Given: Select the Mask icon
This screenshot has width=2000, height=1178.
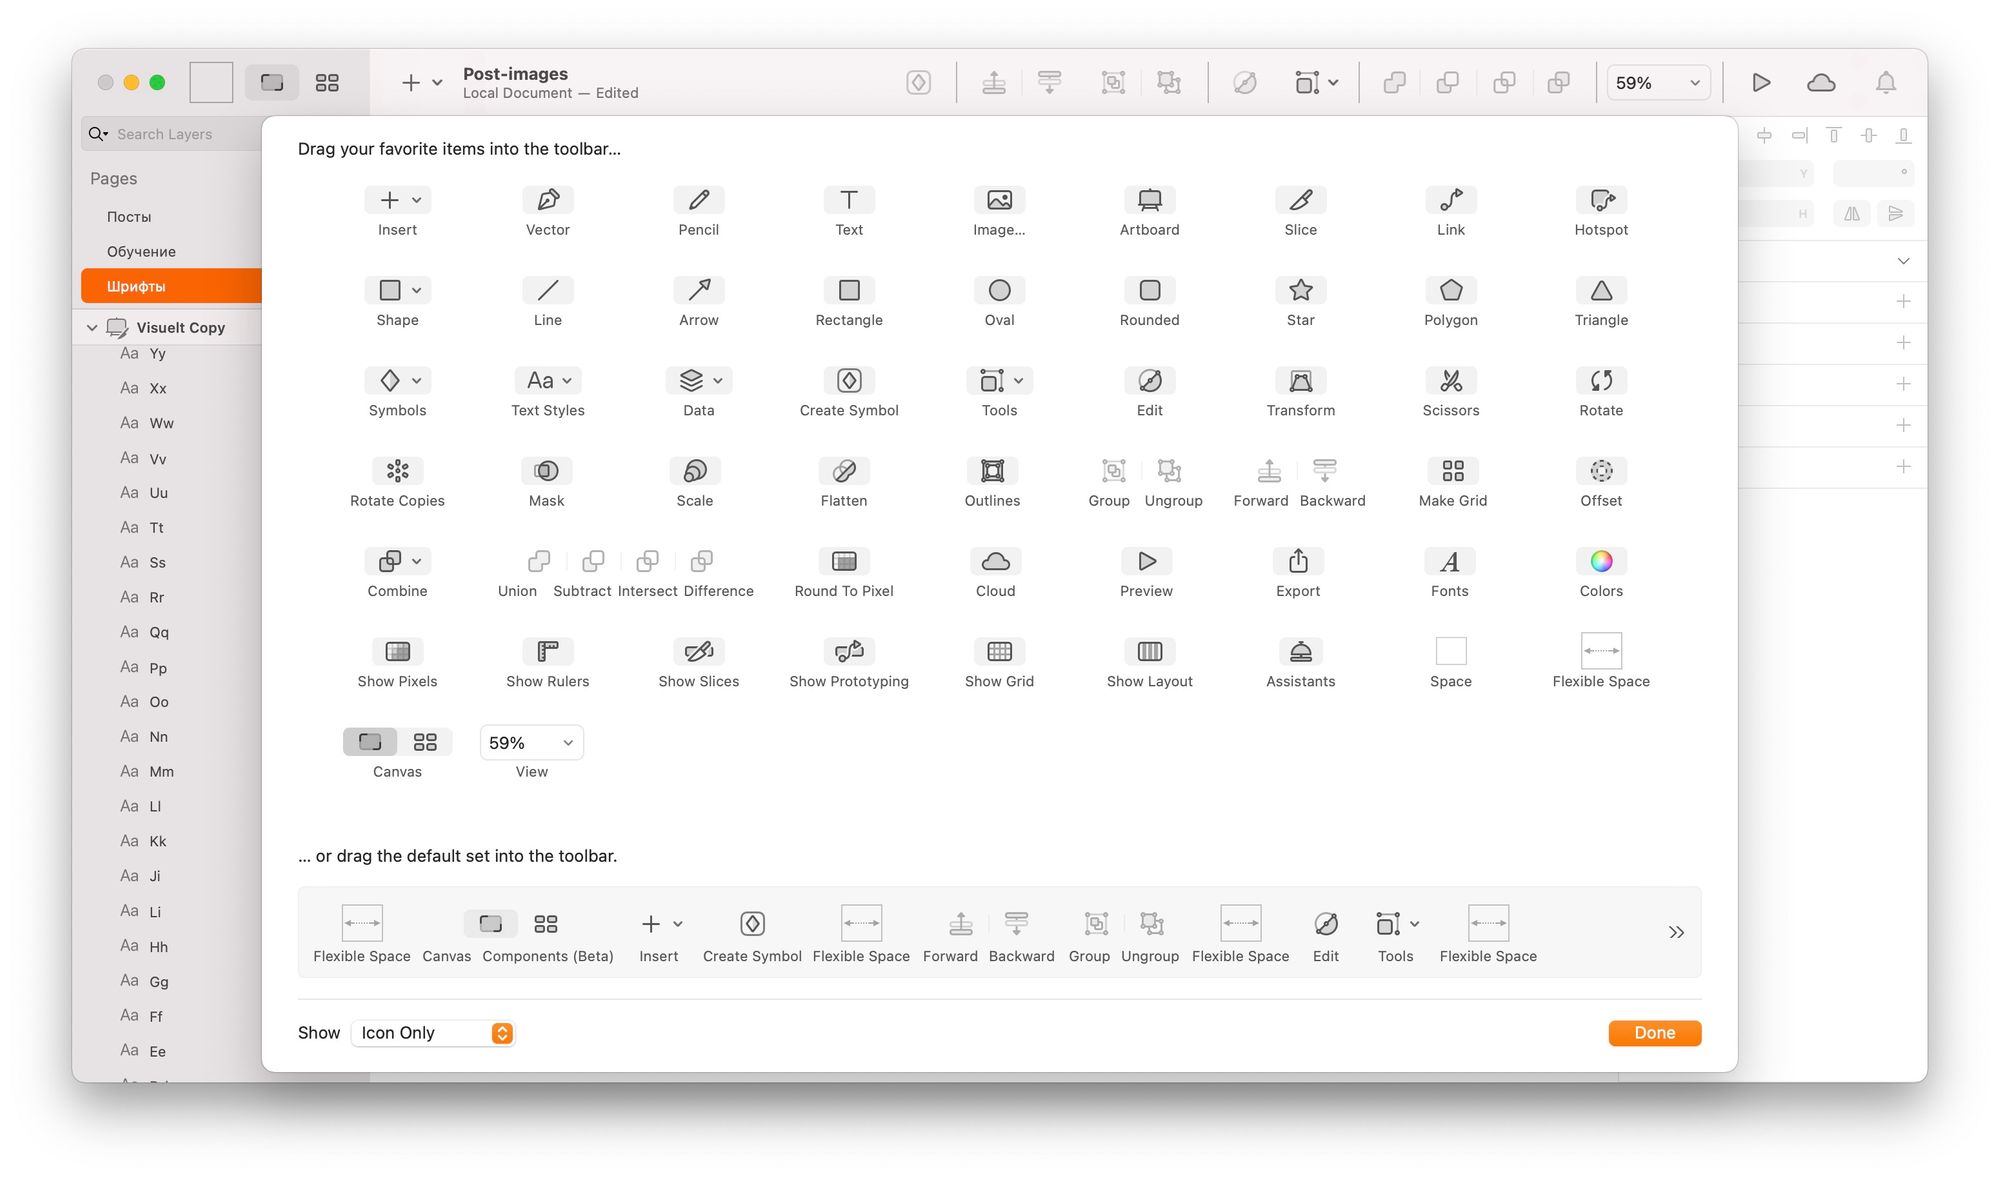Looking at the screenshot, I should pos(546,470).
